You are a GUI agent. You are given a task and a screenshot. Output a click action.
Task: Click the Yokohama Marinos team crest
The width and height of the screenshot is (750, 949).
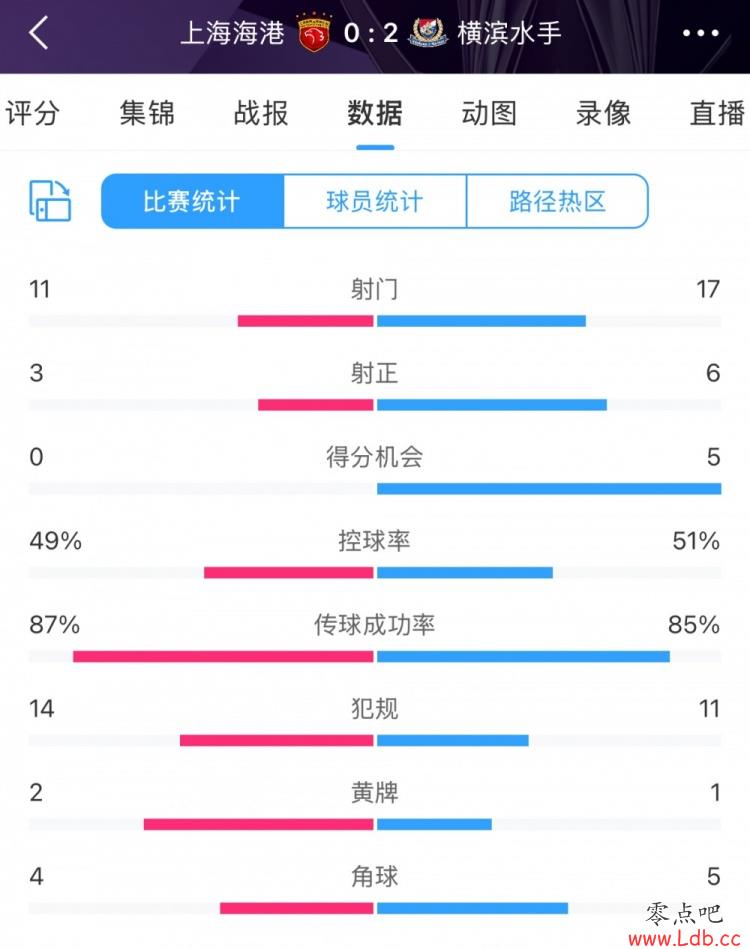click(x=429, y=33)
